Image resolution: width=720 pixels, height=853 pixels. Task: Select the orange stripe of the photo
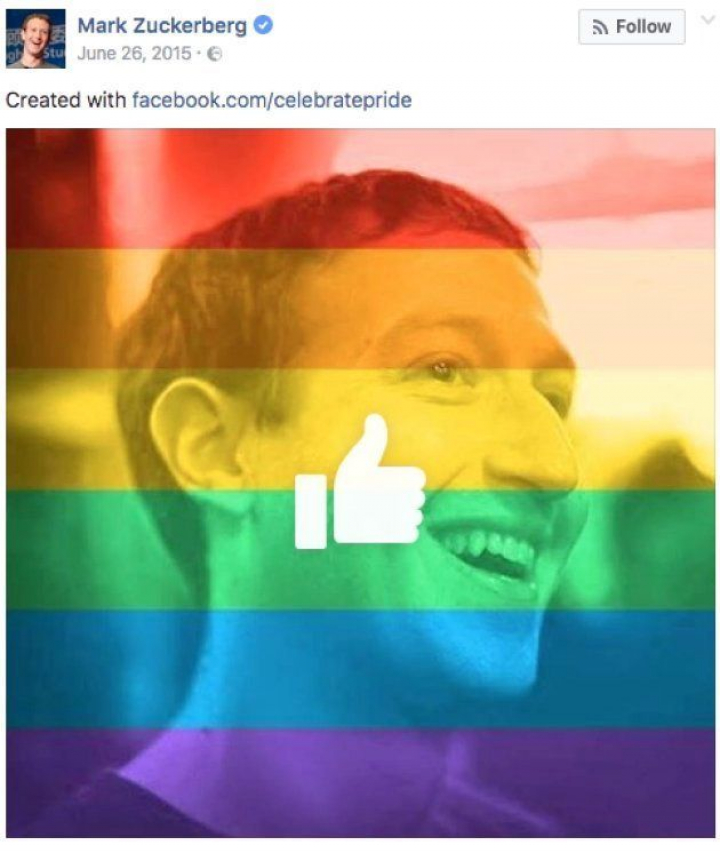[x=361, y=309]
